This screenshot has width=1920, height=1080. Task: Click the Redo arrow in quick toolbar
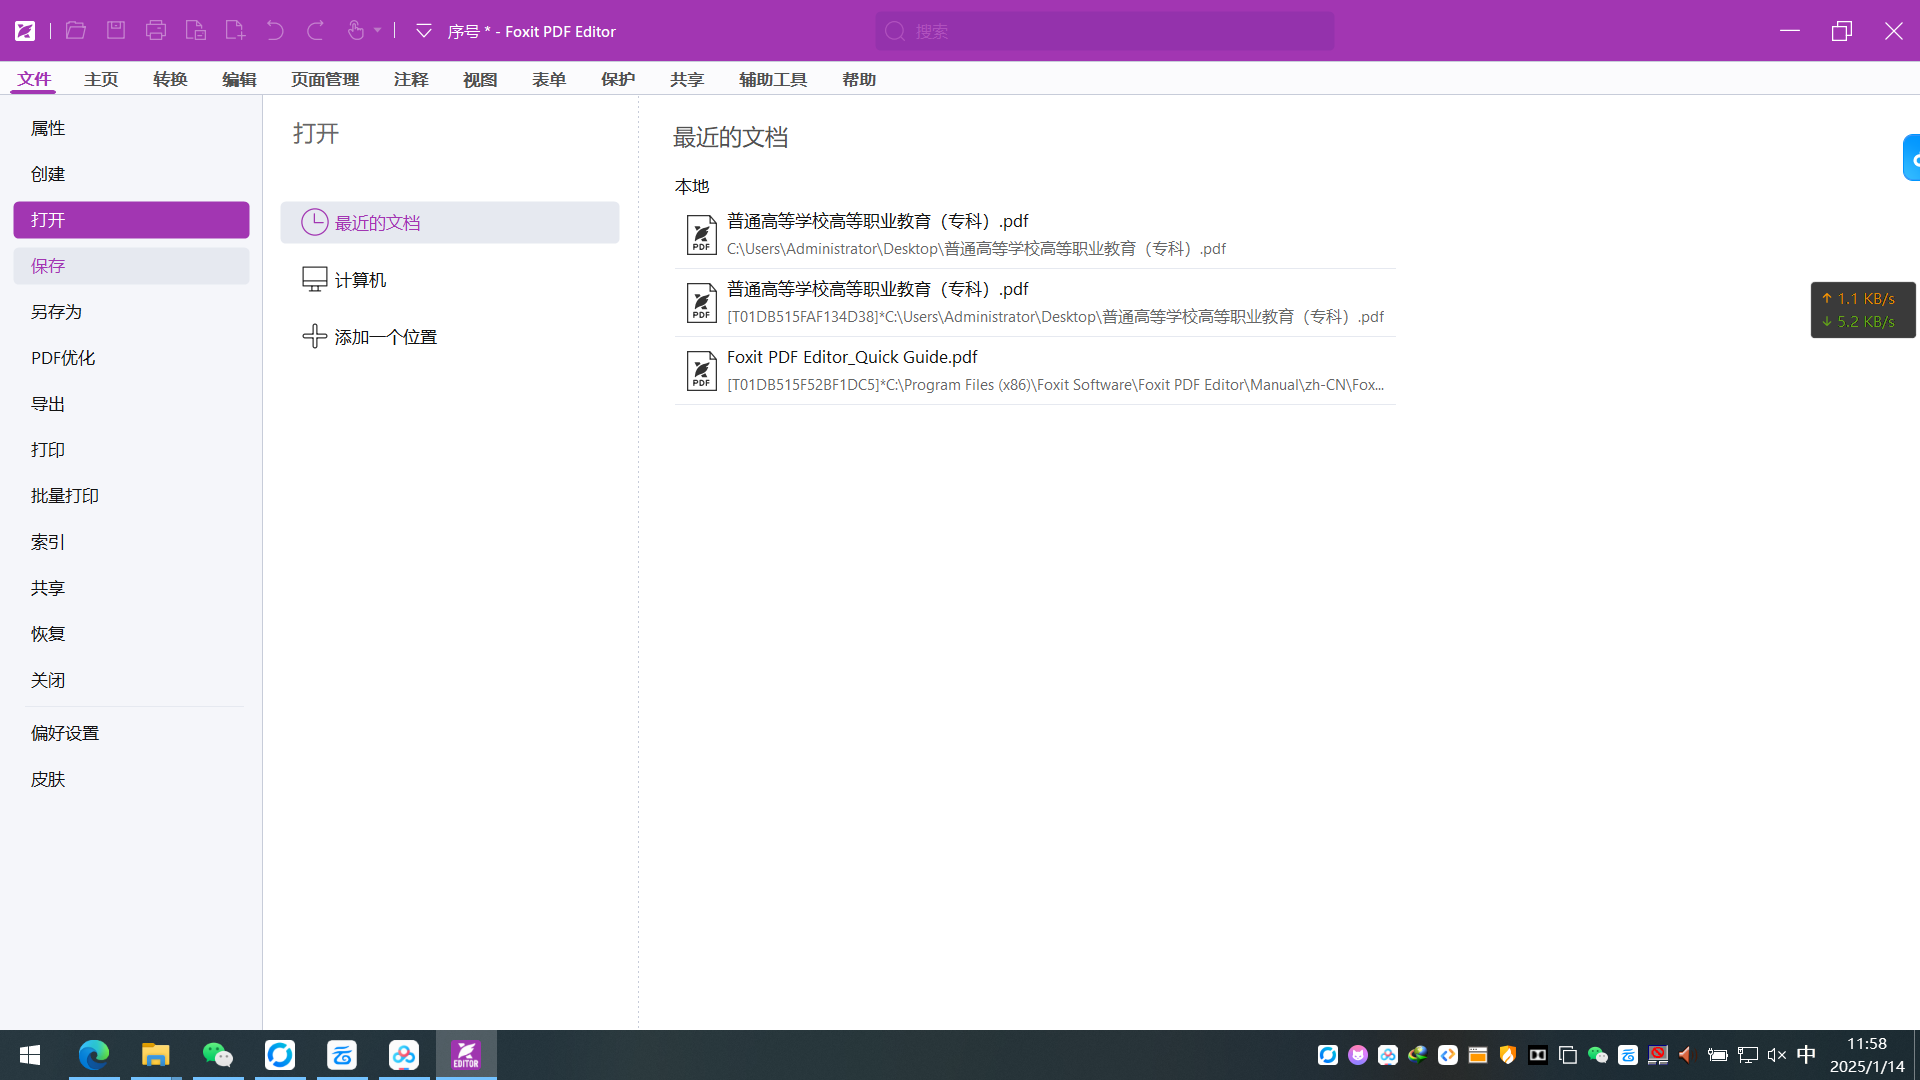(315, 31)
